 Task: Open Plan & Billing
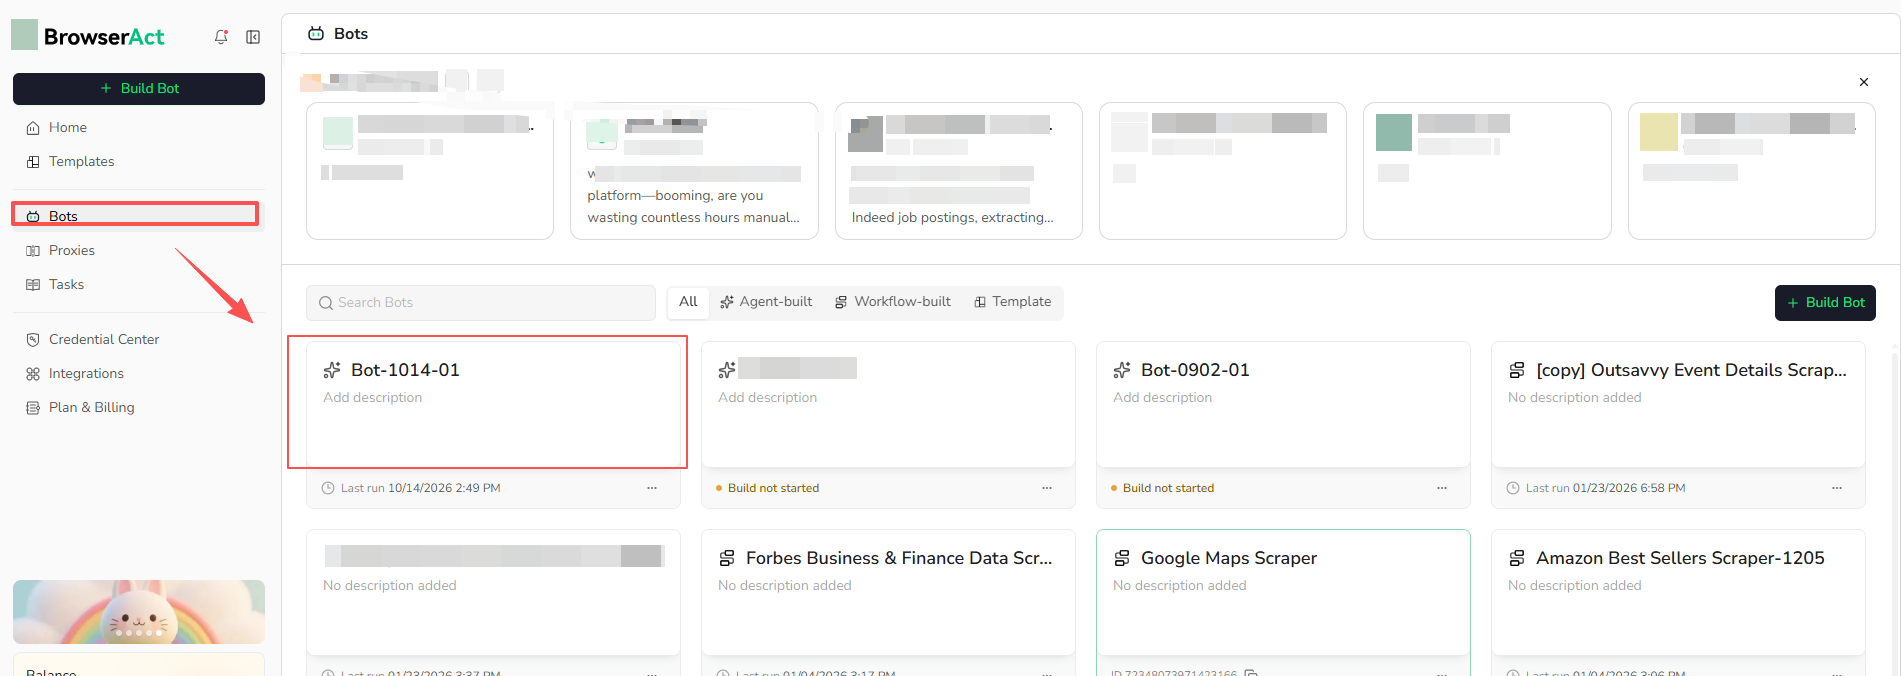click(91, 407)
